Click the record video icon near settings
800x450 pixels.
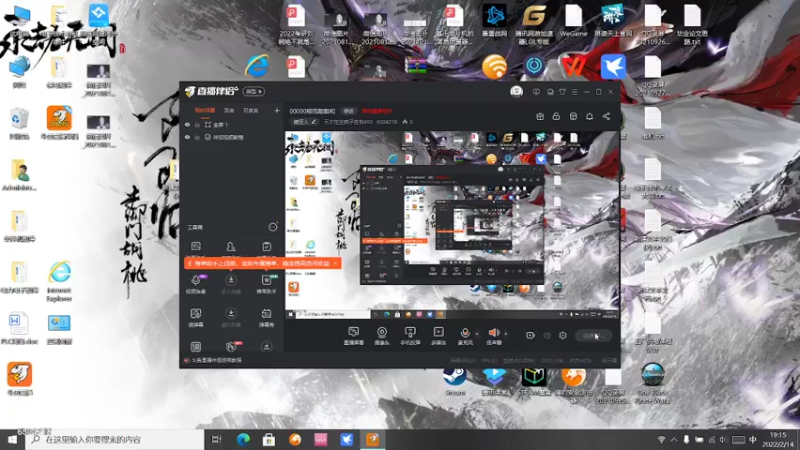pos(530,335)
